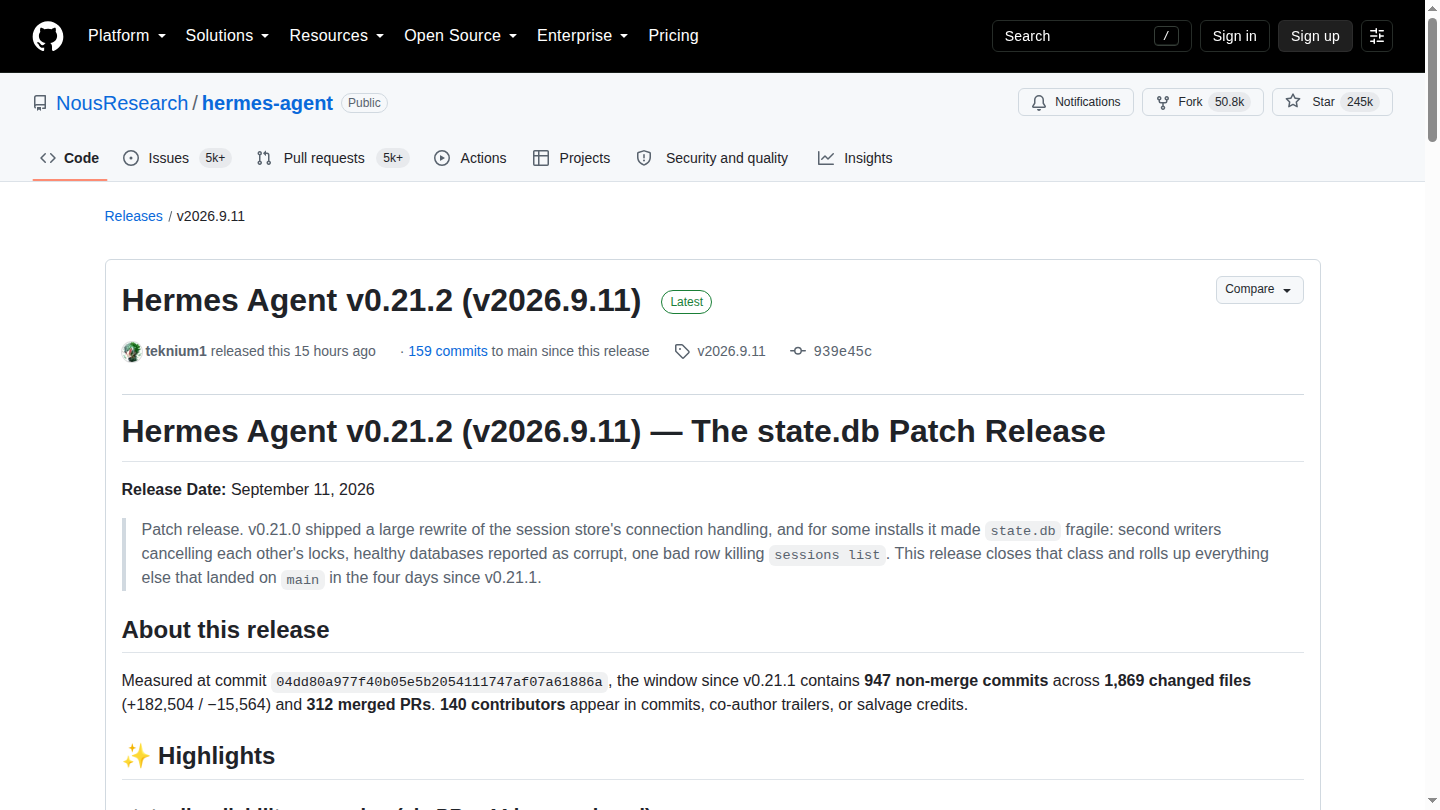Image resolution: width=1440 pixels, height=810 pixels.
Task: Open the Security and quality tab
Action: point(712,158)
